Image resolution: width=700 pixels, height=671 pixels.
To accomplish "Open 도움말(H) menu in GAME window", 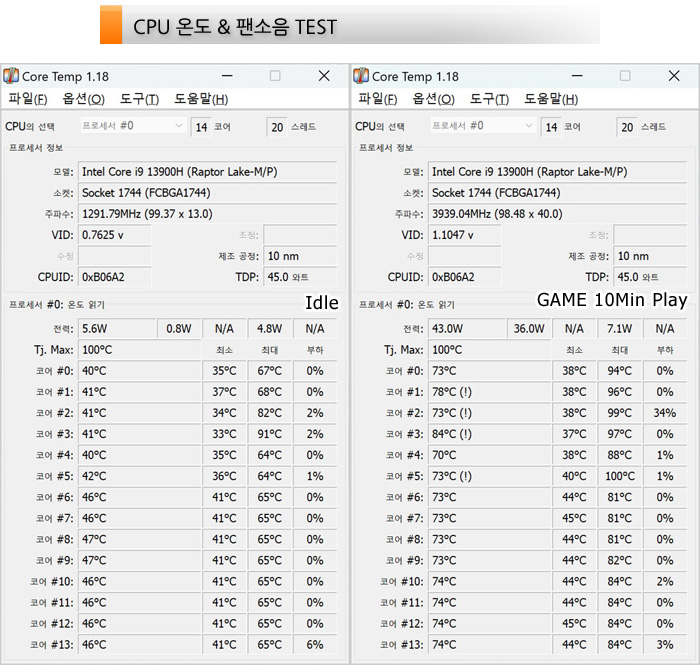I will click(551, 99).
